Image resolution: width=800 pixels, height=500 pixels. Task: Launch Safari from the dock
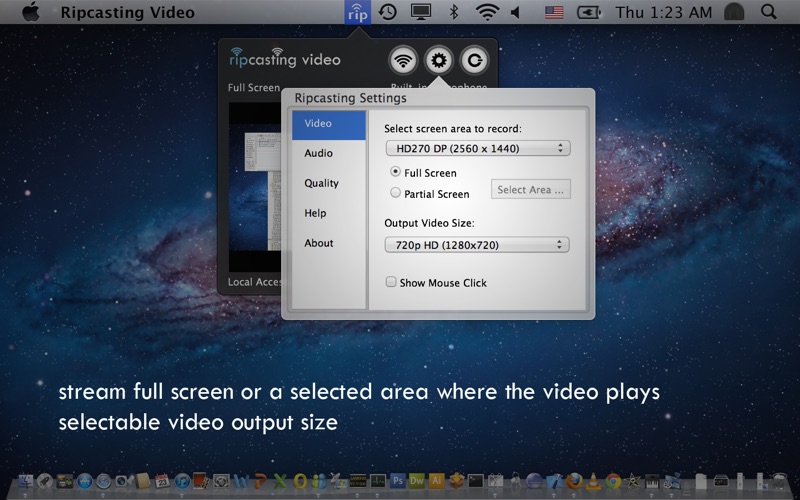coord(104,481)
